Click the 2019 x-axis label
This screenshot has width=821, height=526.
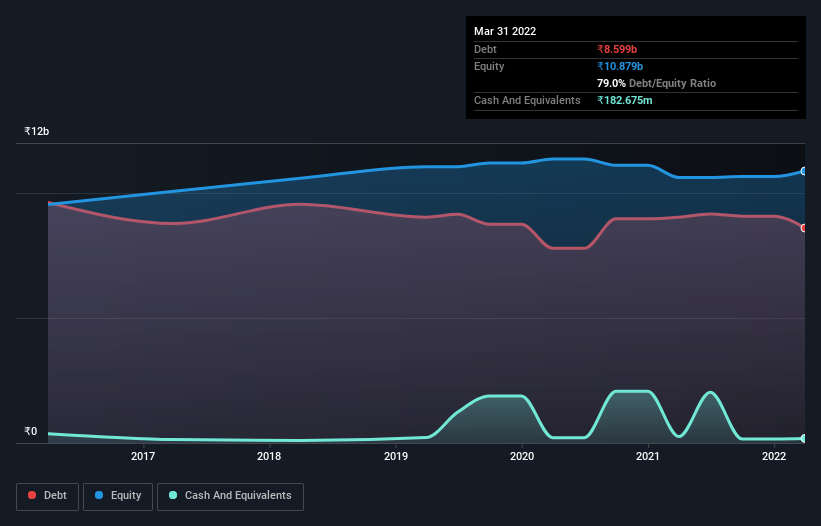[x=396, y=456]
